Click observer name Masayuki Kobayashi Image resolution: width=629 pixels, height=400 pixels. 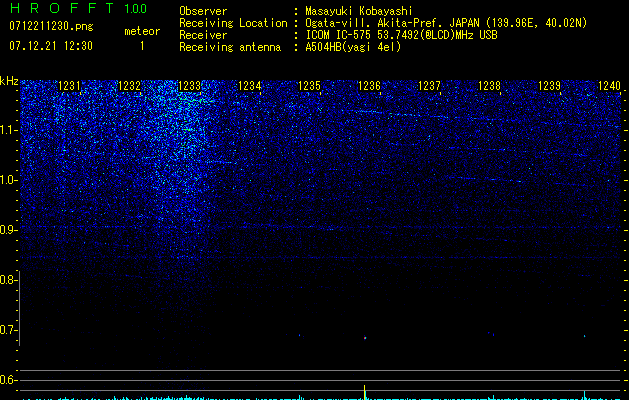click(x=359, y=11)
